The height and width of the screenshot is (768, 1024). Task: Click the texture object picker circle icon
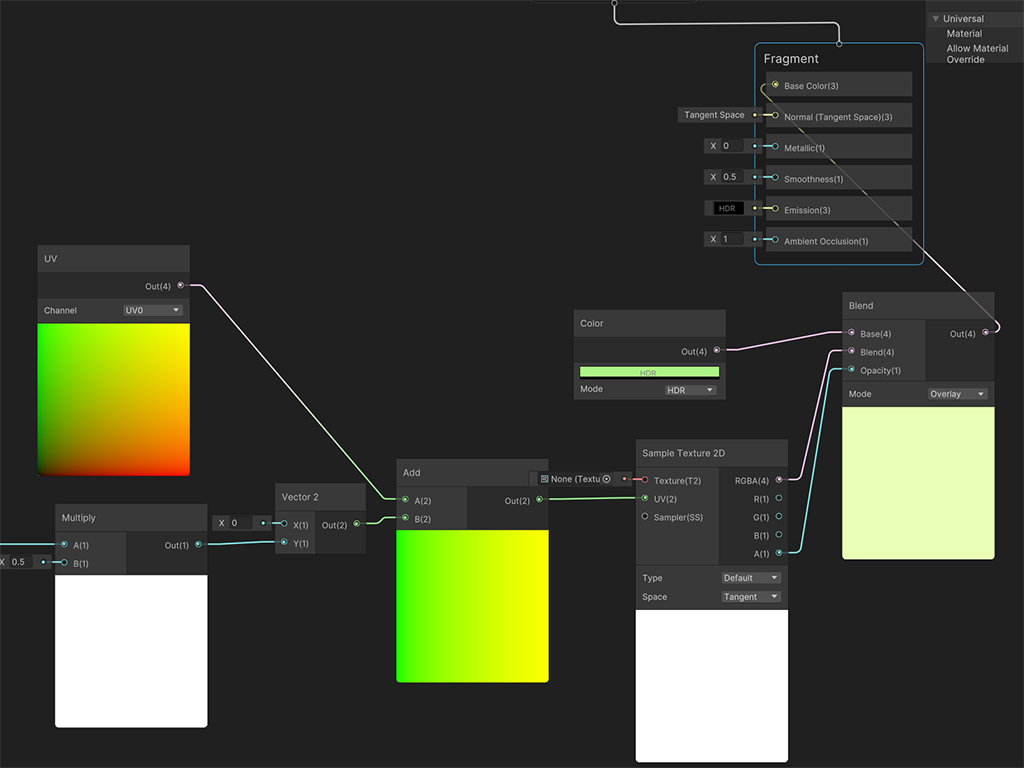(606, 479)
